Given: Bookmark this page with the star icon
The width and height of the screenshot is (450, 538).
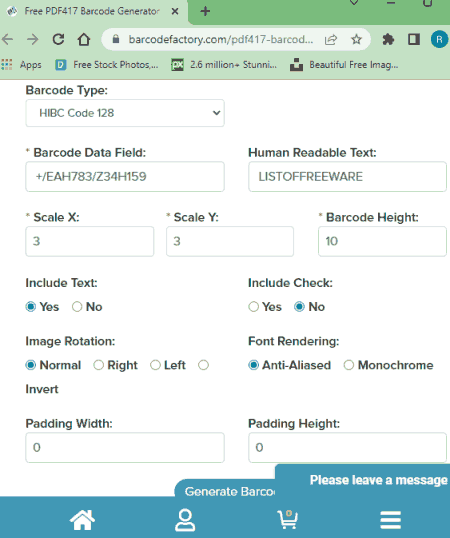Looking at the screenshot, I should pos(356,39).
